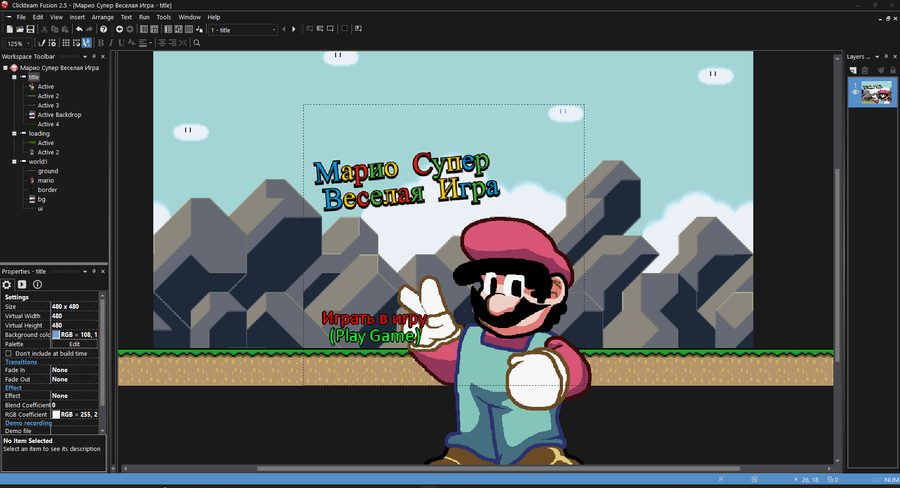Open the 125% zoom dropdown
900x488 pixels.
pyautogui.click(x=28, y=43)
